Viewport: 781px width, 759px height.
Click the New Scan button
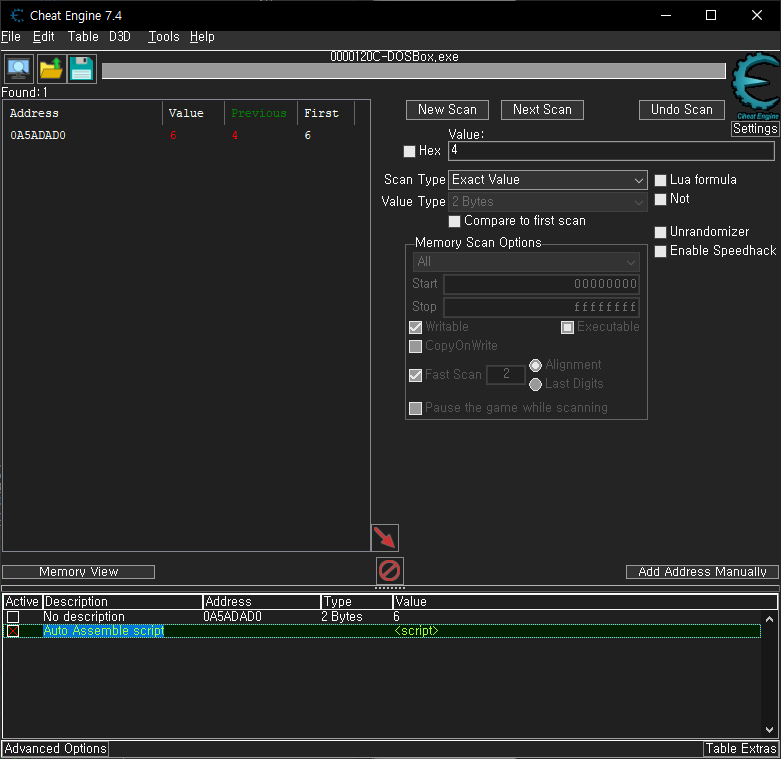pos(447,110)
